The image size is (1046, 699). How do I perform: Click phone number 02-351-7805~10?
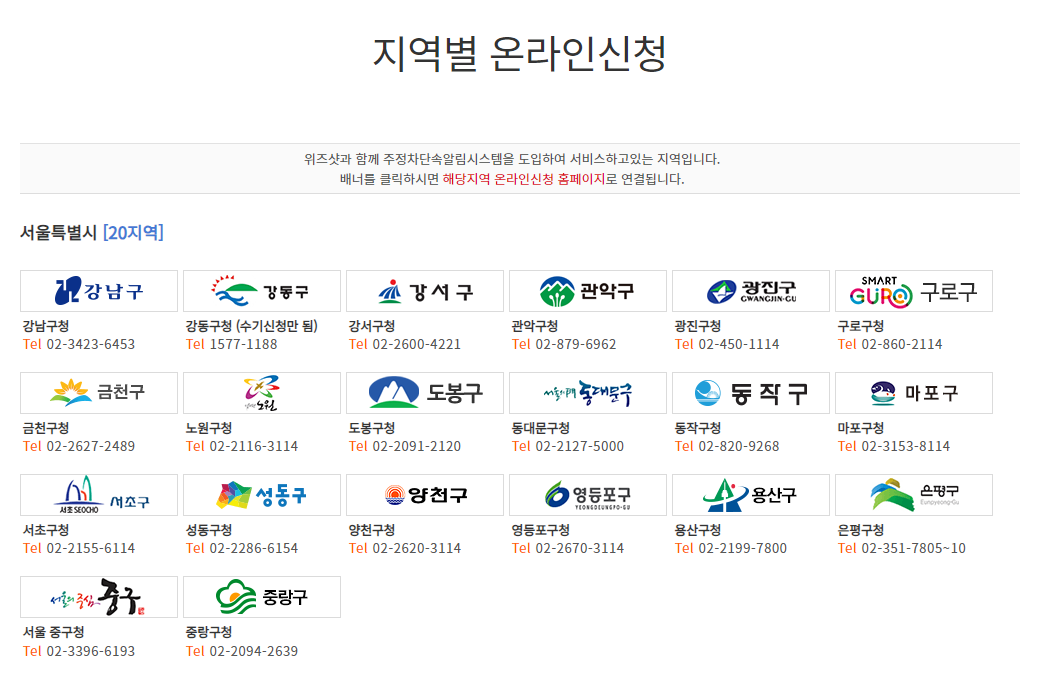pos(913,549)
